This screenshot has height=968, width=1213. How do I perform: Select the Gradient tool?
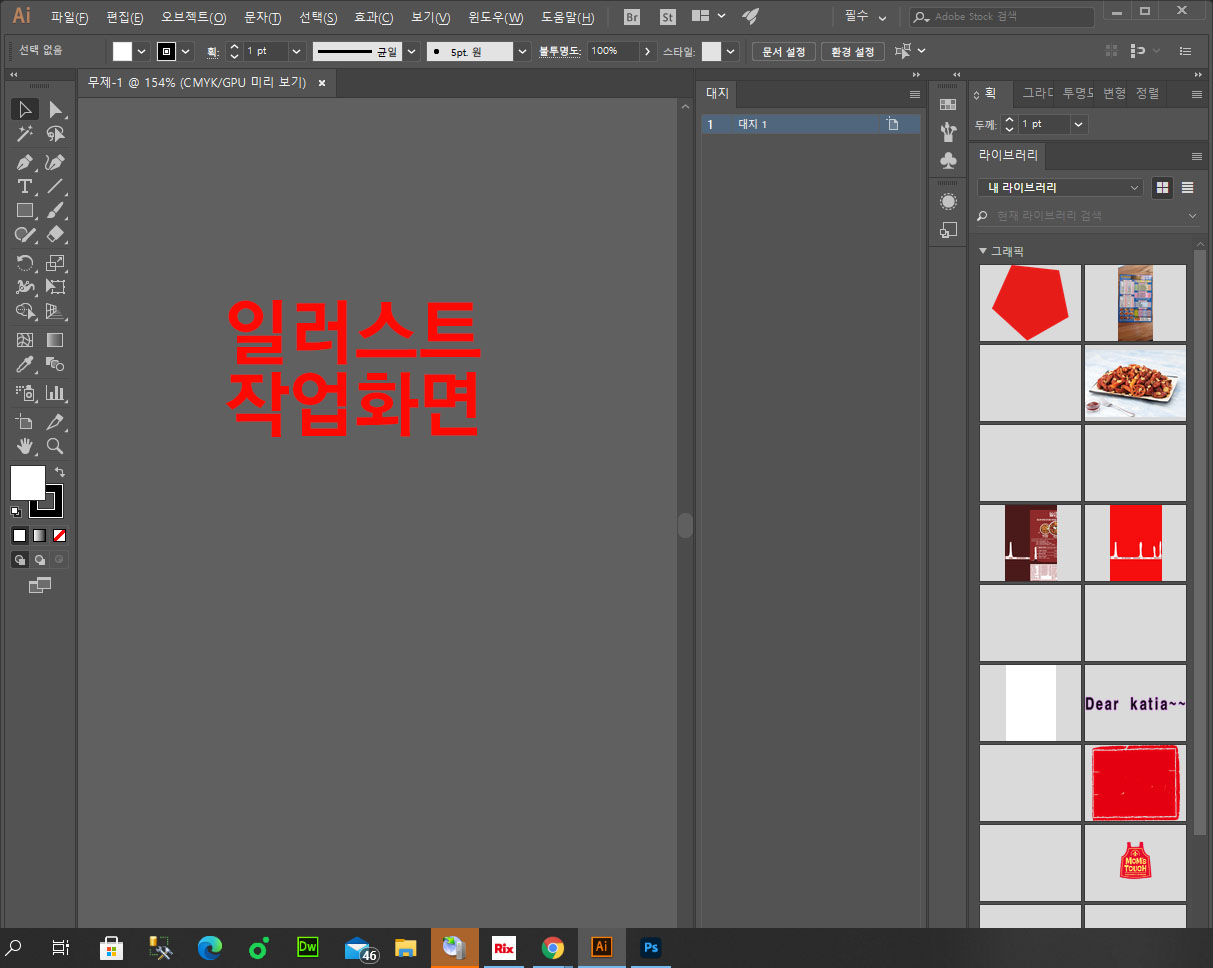[56, 340]
